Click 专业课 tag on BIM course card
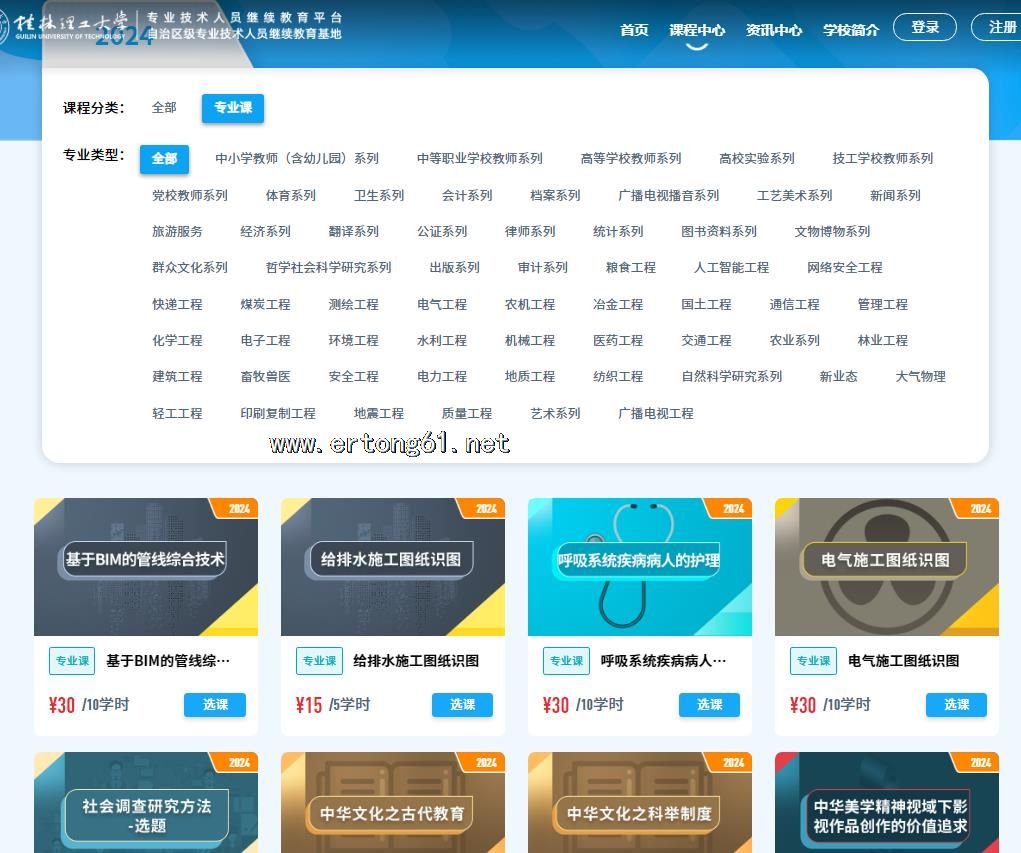The image size is (1021, 853). [72, 661]
